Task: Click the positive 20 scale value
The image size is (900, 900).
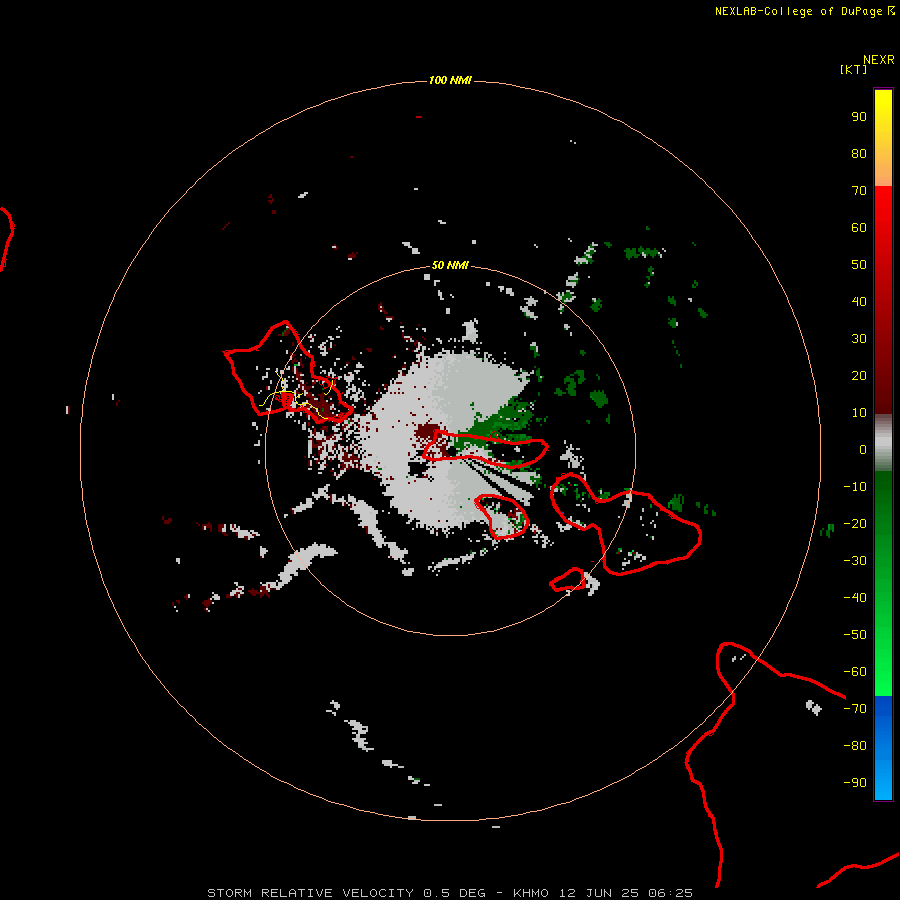Action: [x=859, y=376]
